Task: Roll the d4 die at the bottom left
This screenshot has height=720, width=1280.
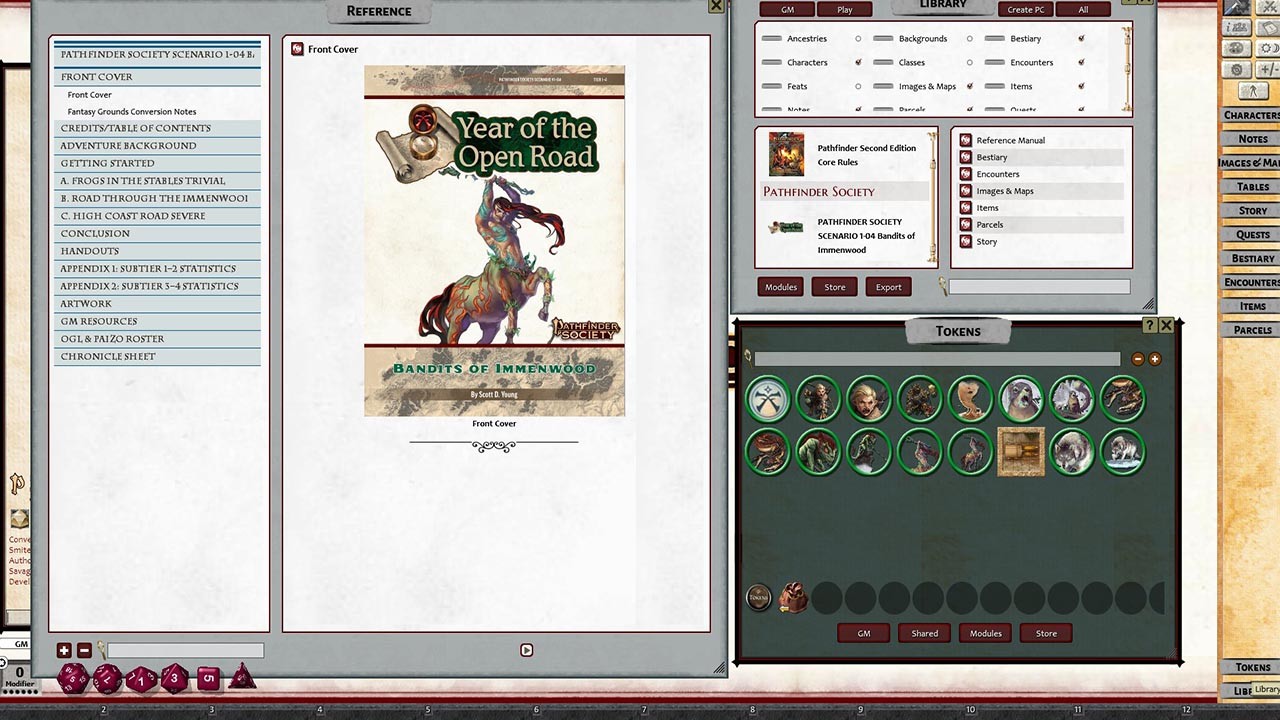Action: point(241,680)
